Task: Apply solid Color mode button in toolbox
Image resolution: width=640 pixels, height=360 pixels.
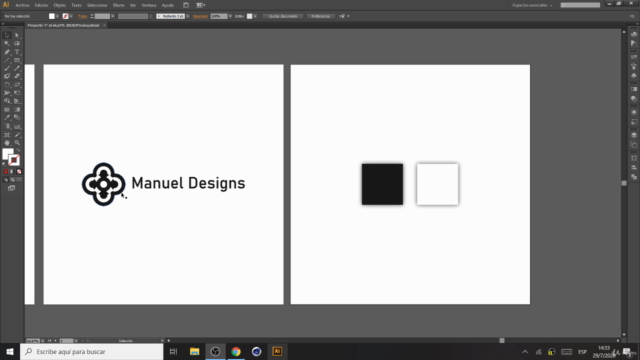Action: click(6, 172)
